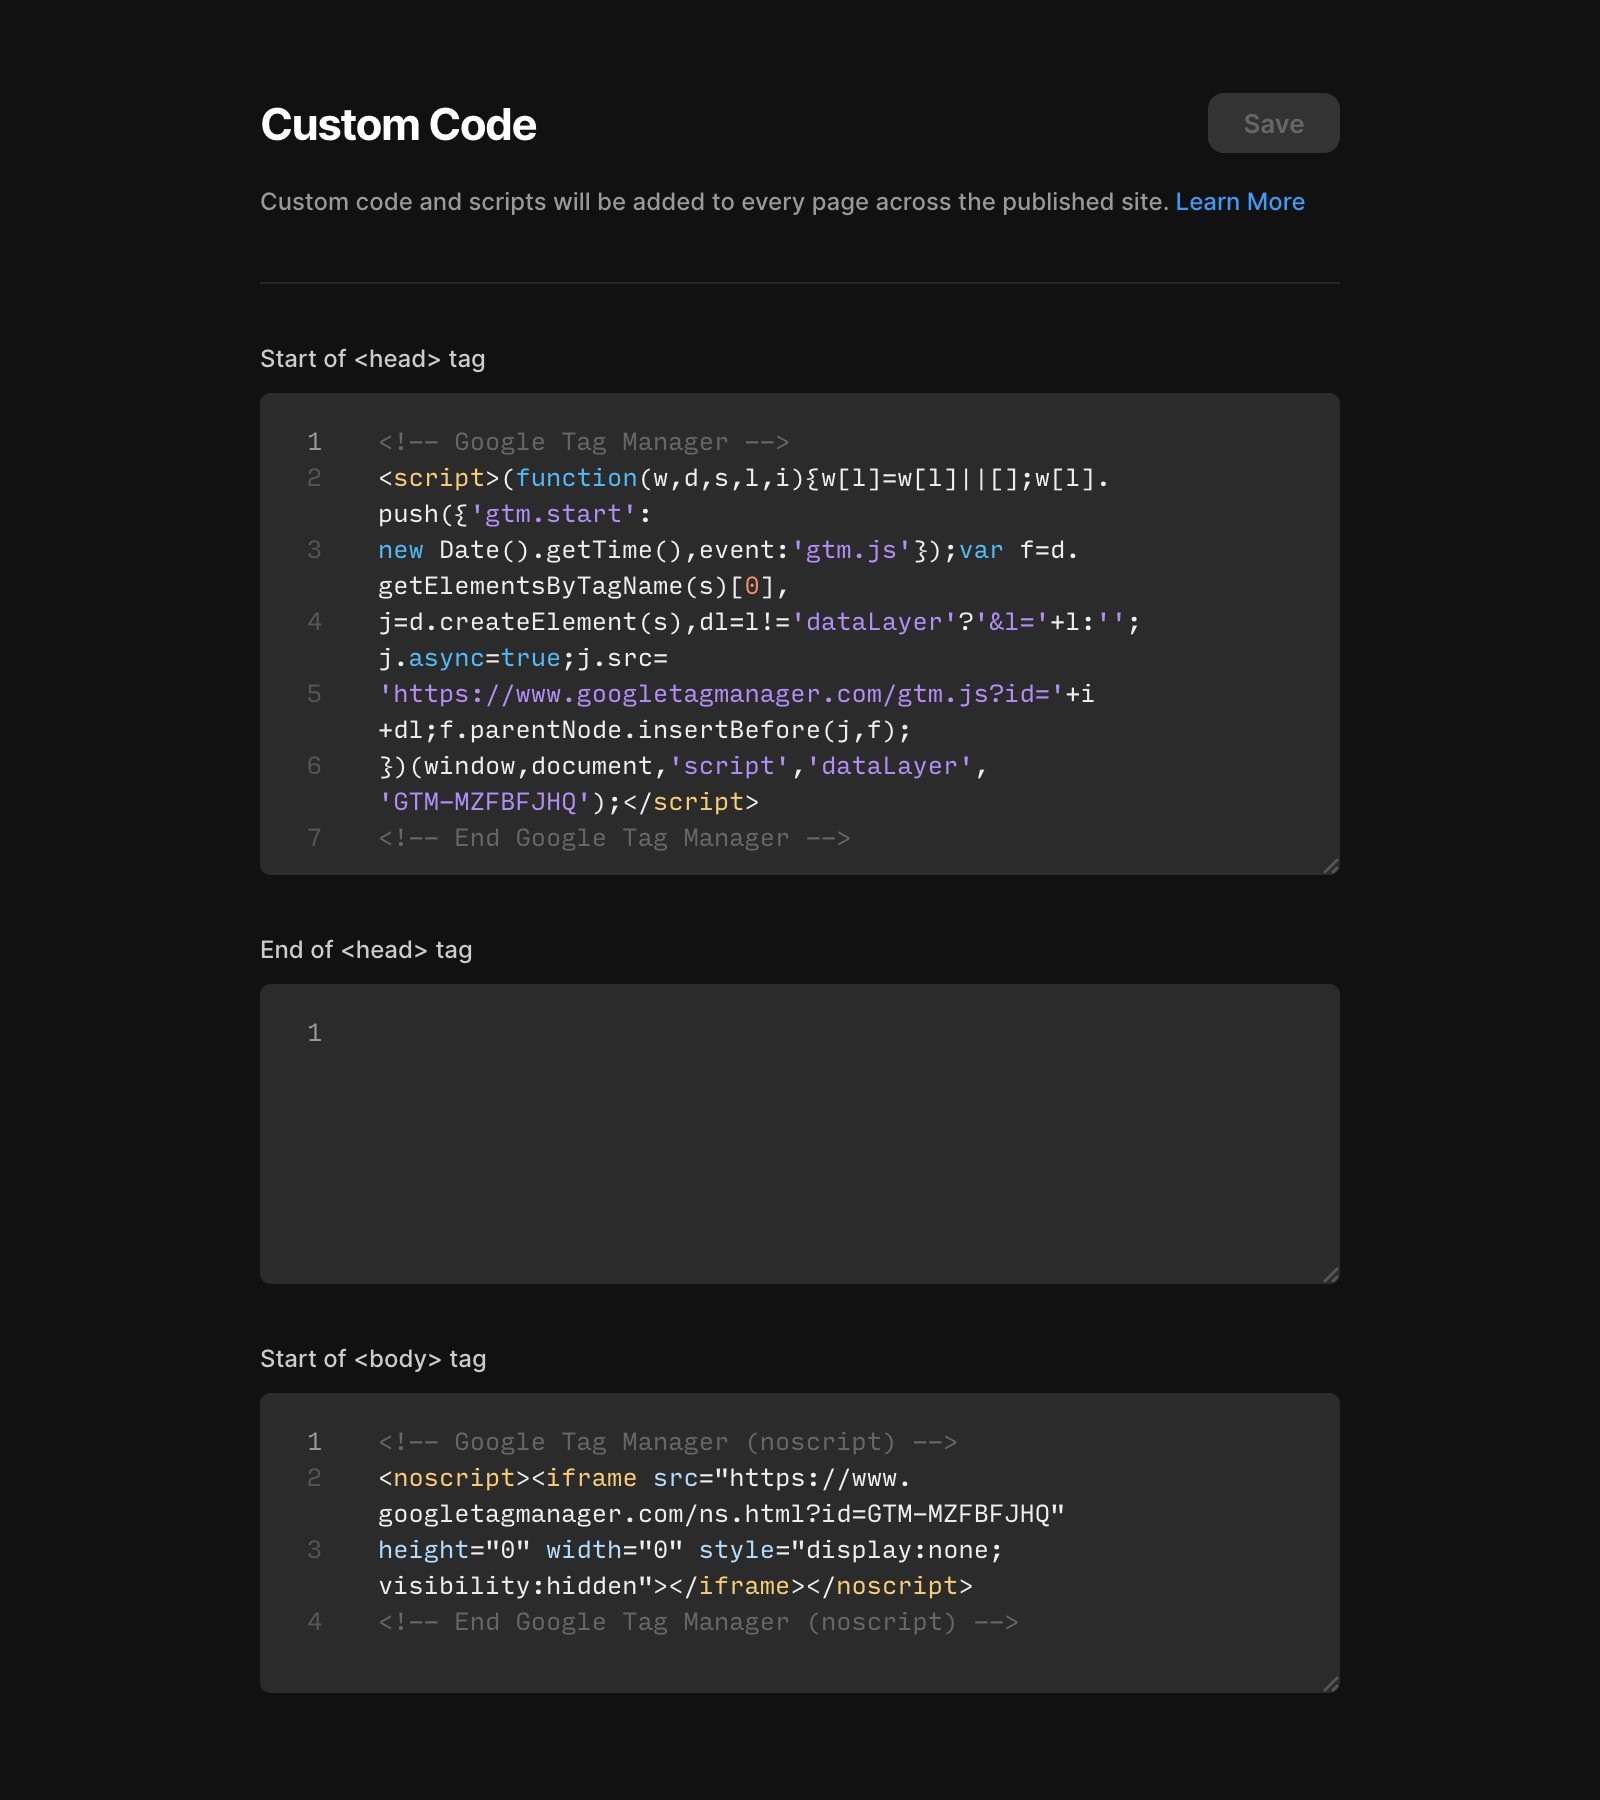
Task: Click the Save button
Action: click(x=1273, y=123)
